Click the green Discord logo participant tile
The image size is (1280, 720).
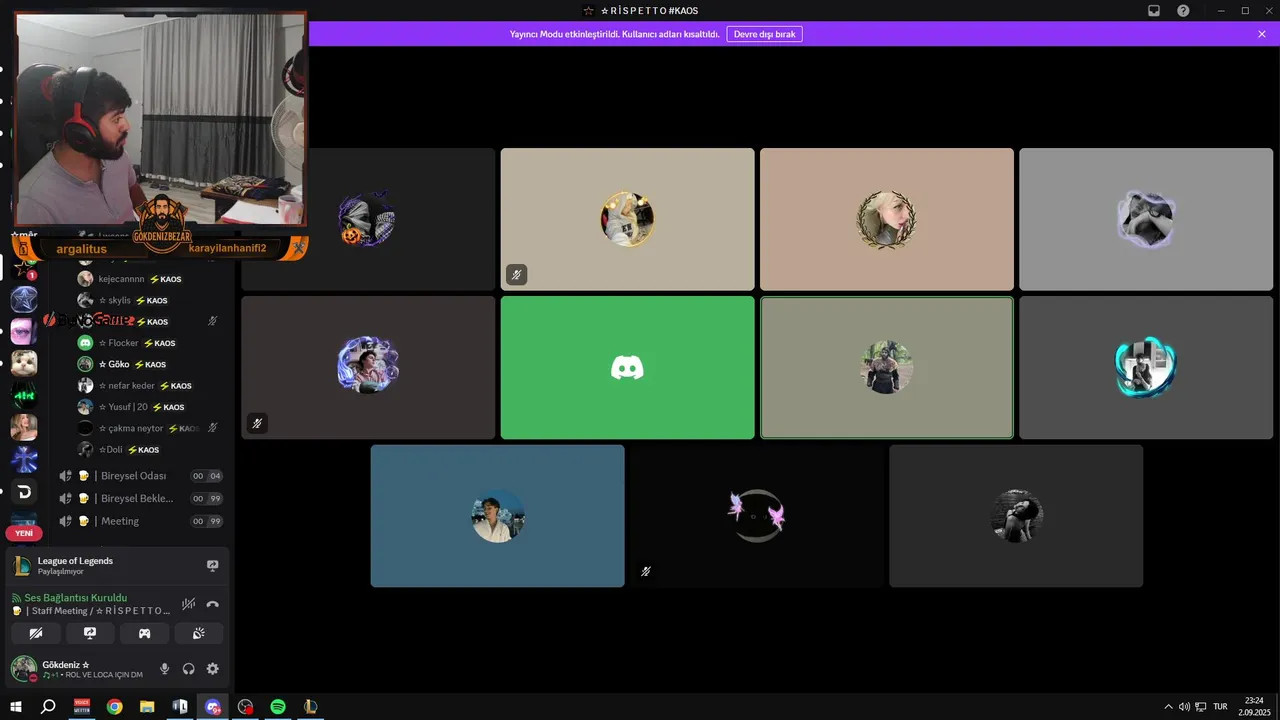click(x=627, y=367)
